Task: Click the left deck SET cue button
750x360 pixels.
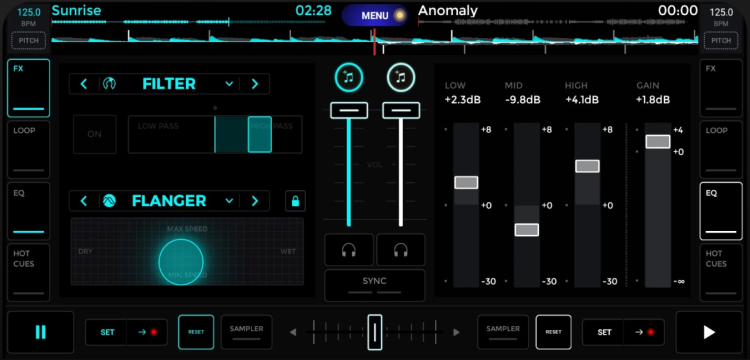Action: point(107,332)
